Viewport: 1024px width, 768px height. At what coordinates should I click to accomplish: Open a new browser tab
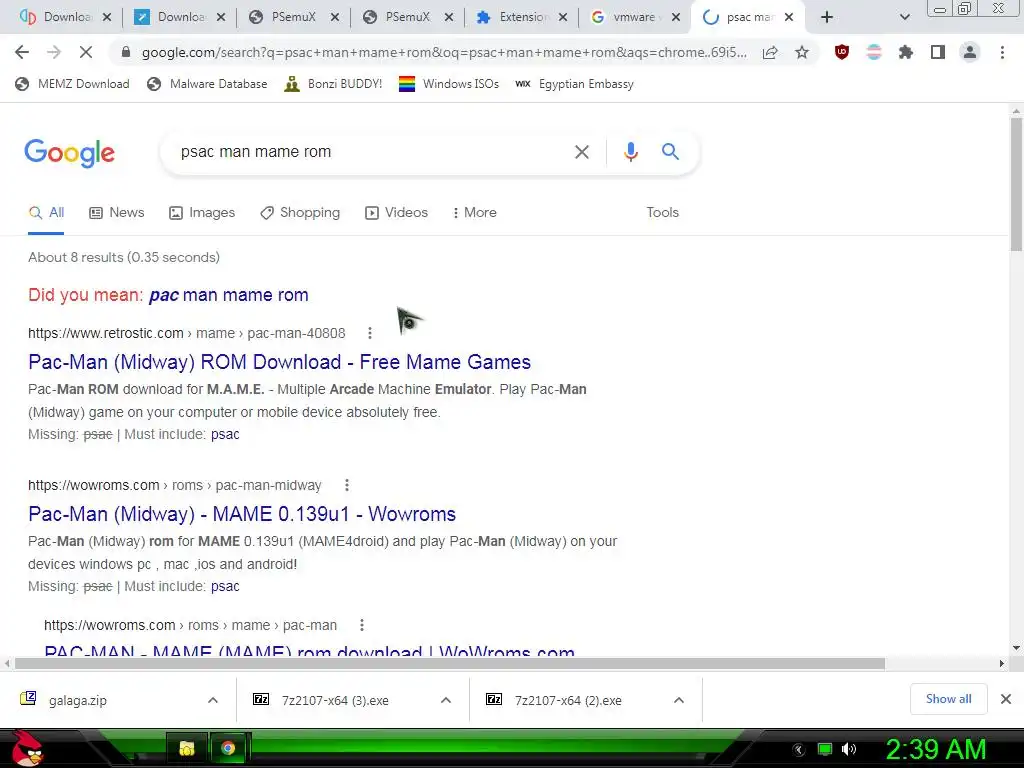point(827,17)
